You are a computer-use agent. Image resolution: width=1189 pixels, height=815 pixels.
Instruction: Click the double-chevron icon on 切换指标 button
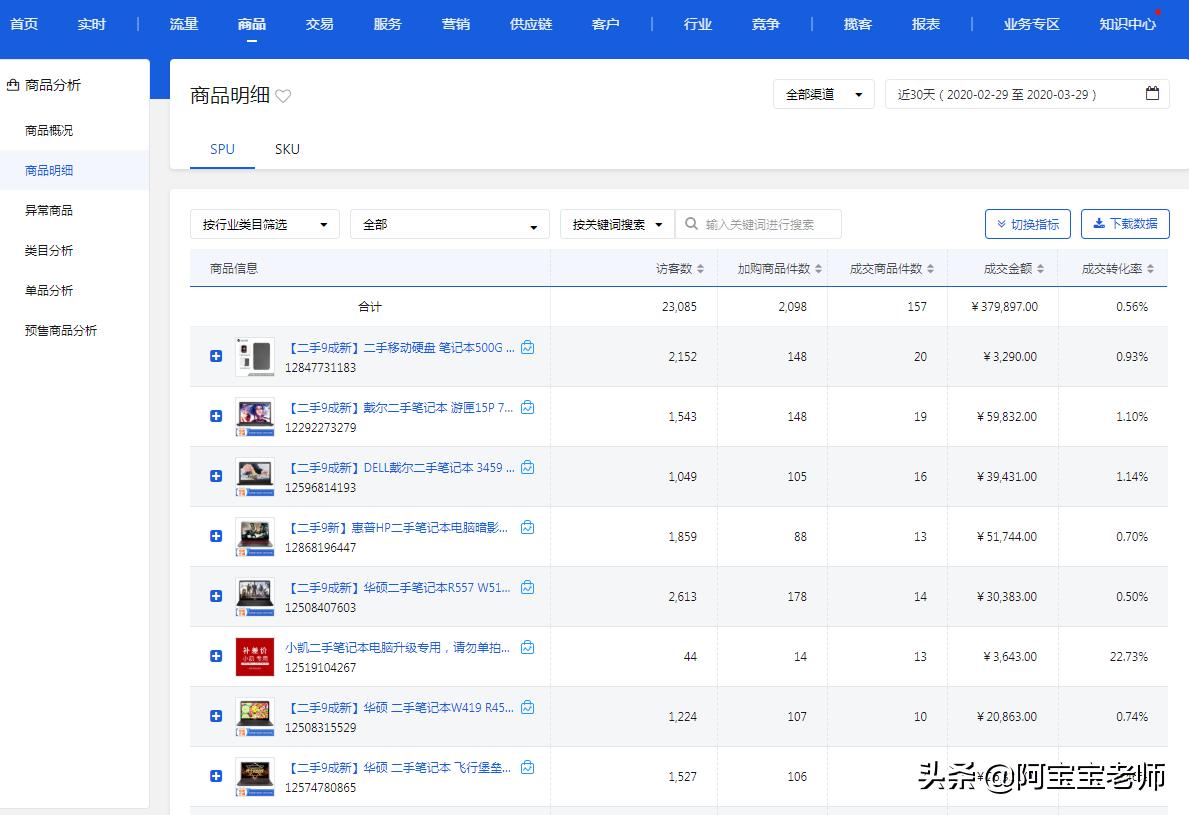[1000, 223]
